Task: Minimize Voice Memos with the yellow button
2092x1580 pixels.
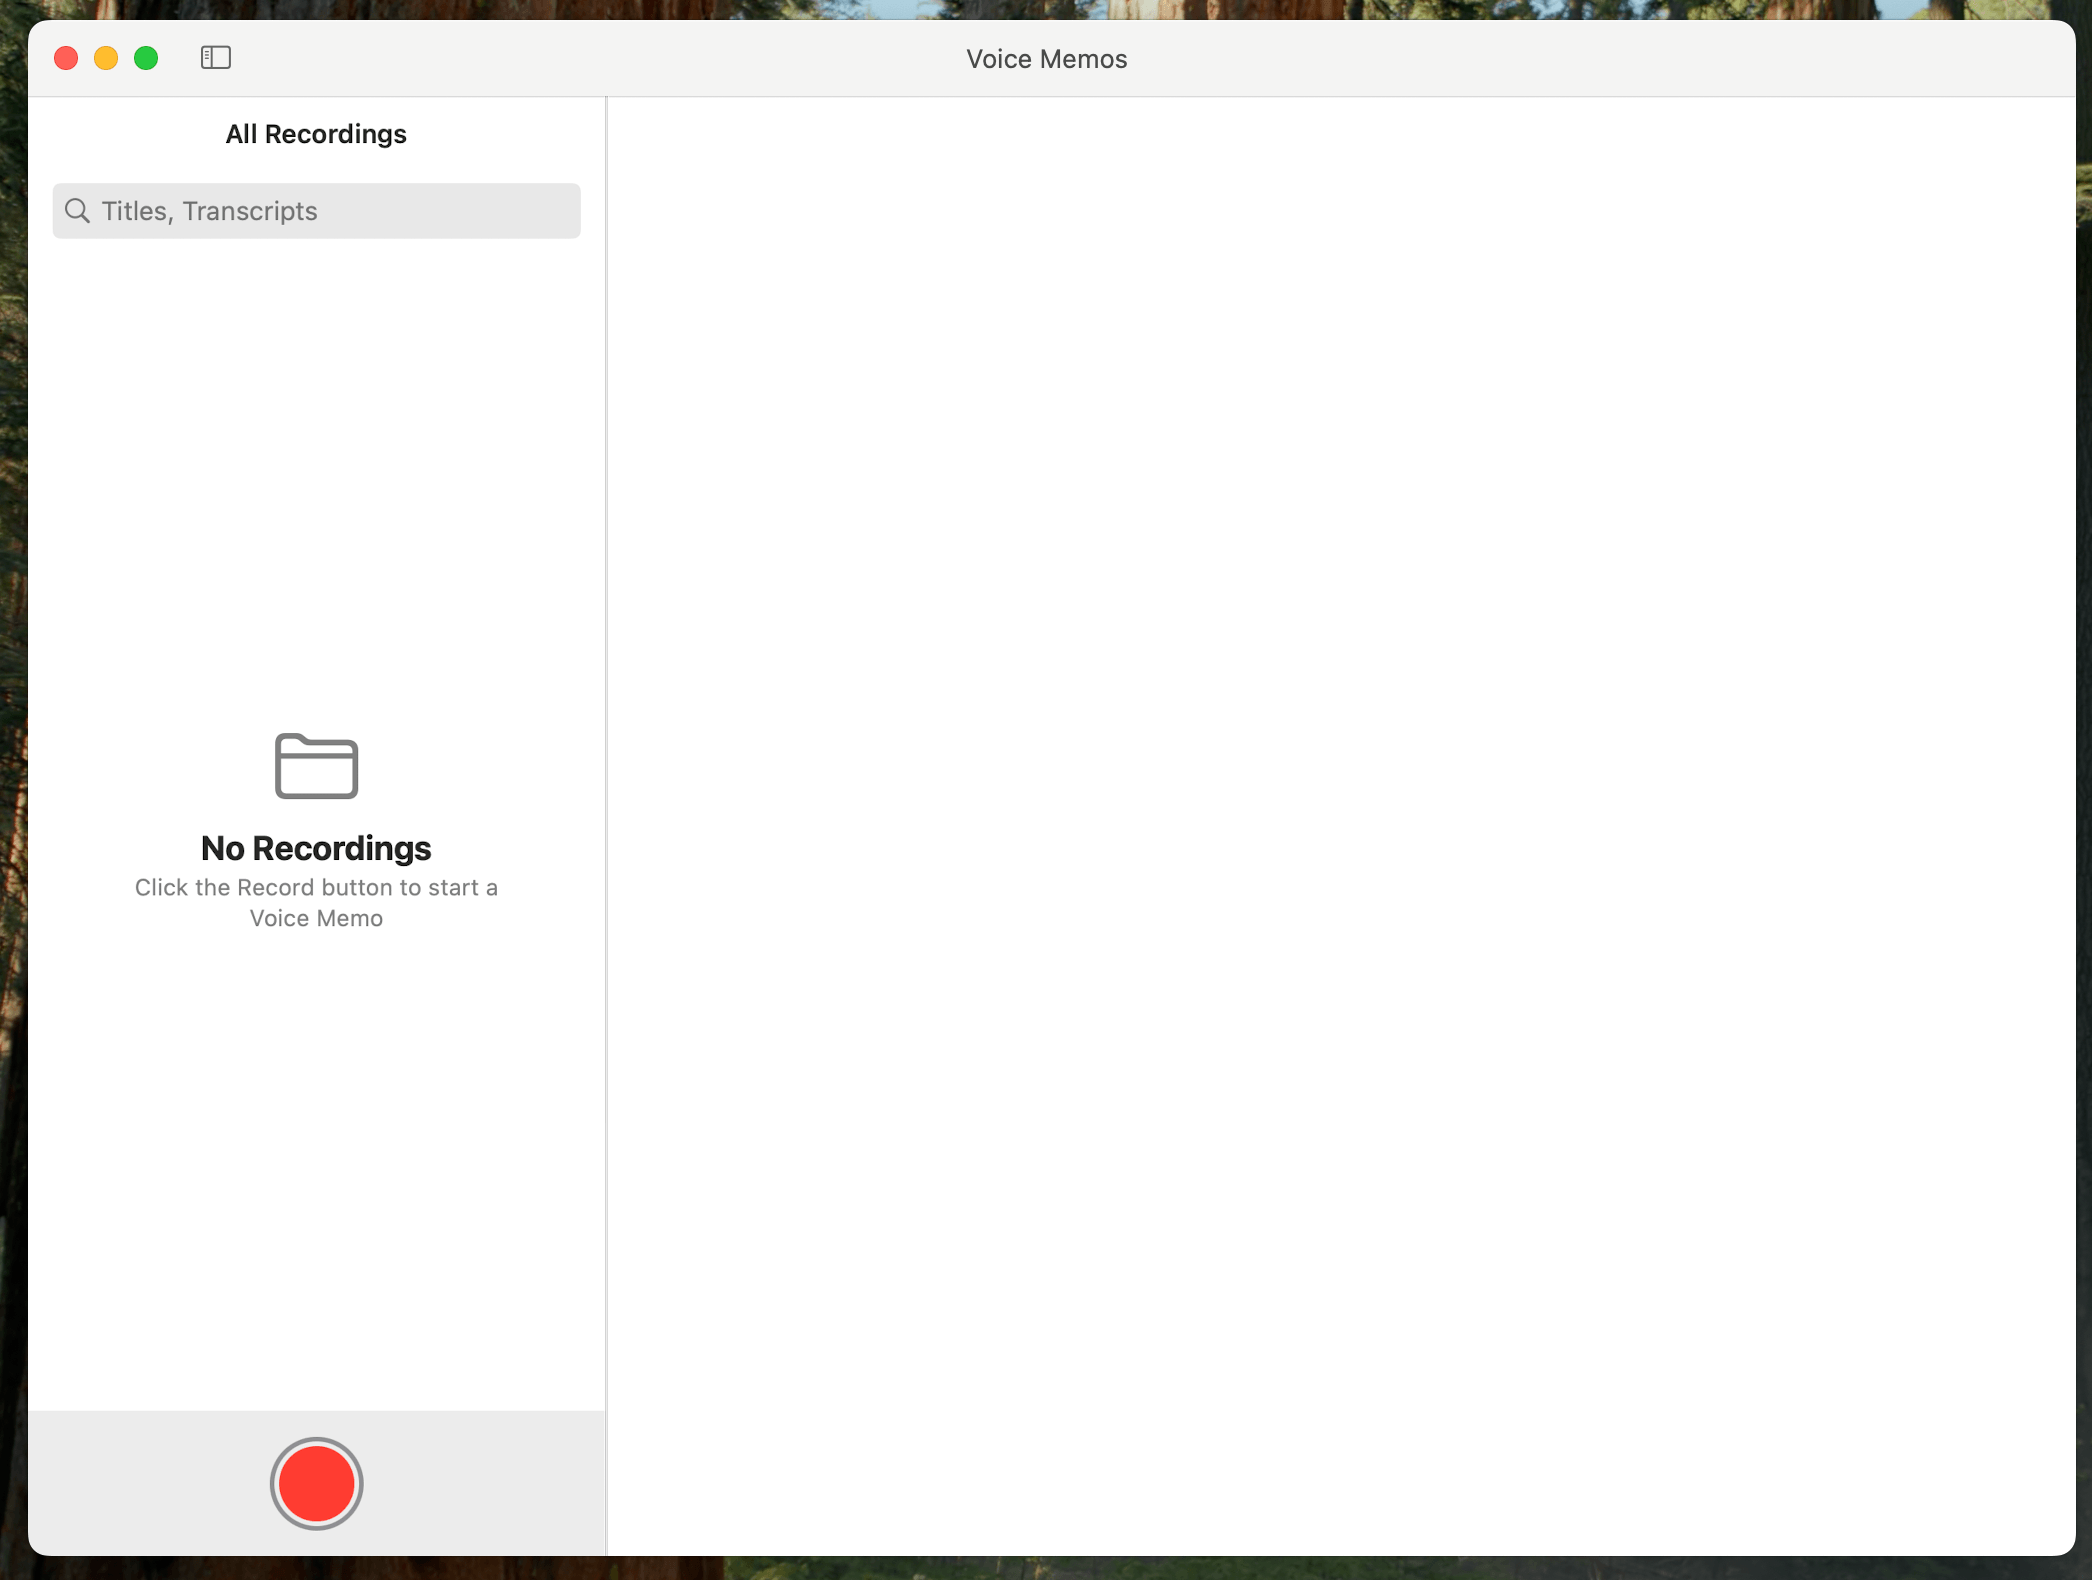Action: (106, 57)
